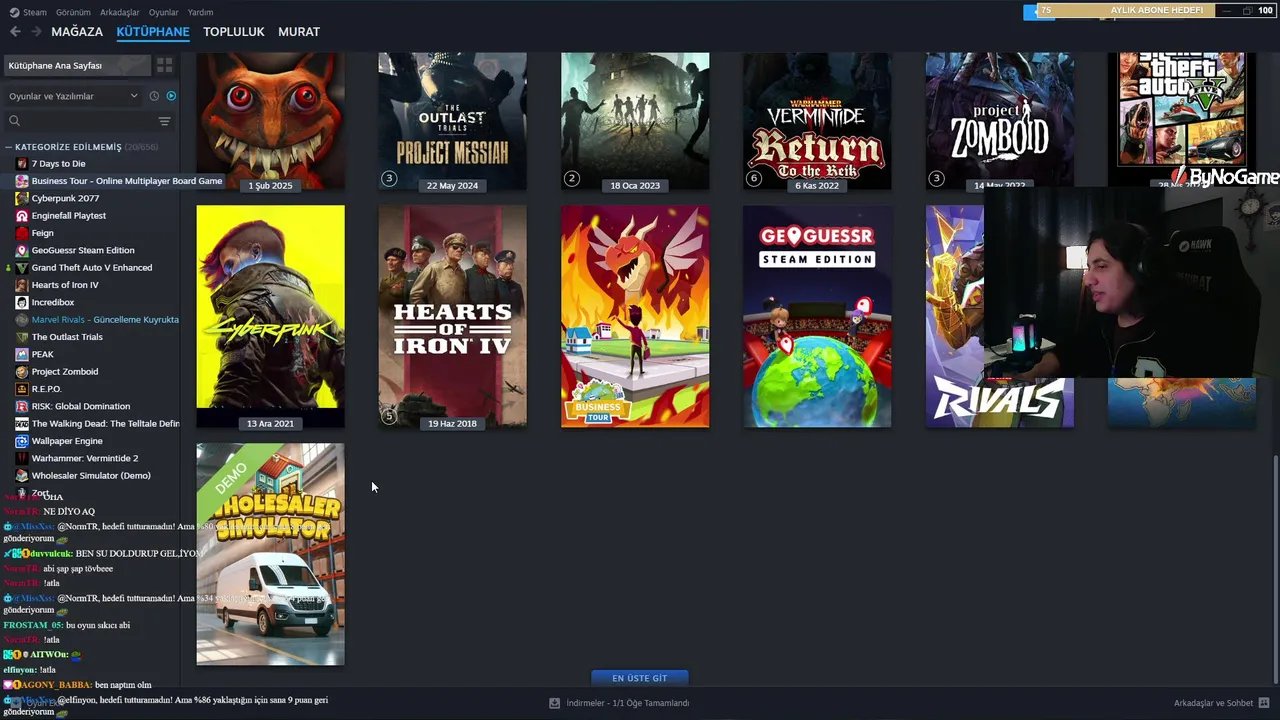Screen dimensions: 1280x720
Task: Click Kütüphane Ana Sayfası button
Action: pos(77,65)
